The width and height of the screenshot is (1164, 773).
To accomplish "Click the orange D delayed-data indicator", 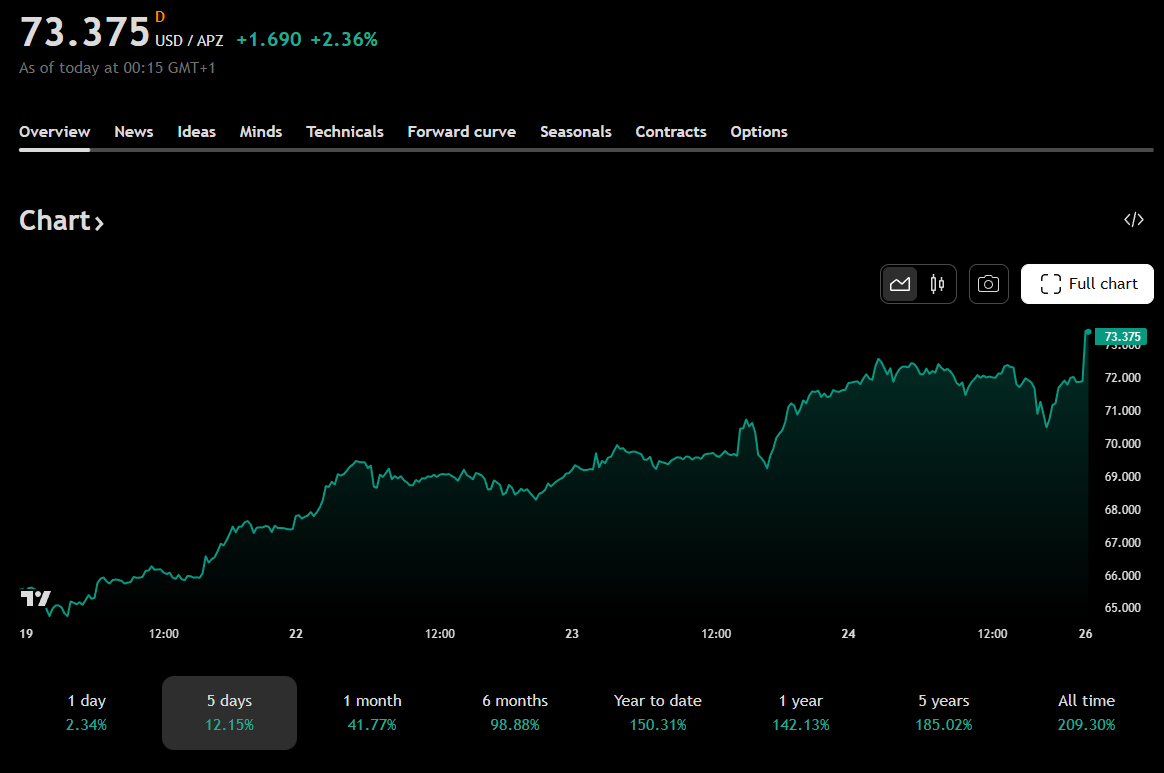I will (160, 17).
